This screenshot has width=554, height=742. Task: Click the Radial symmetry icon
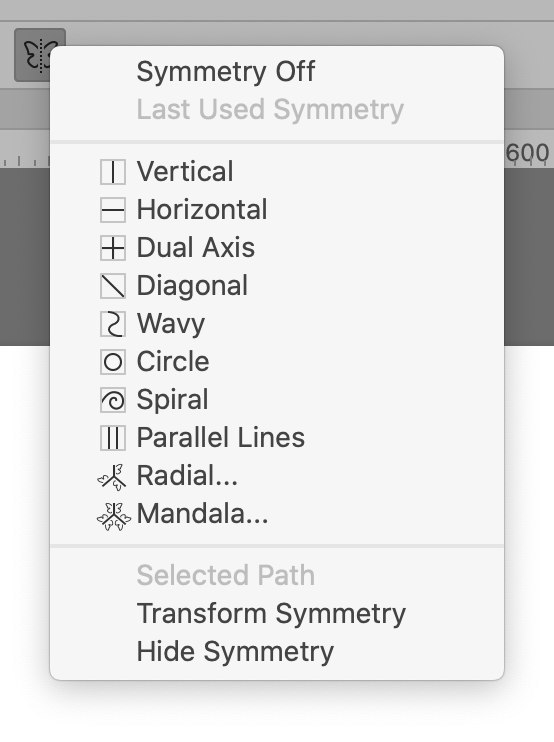(112, 477)
